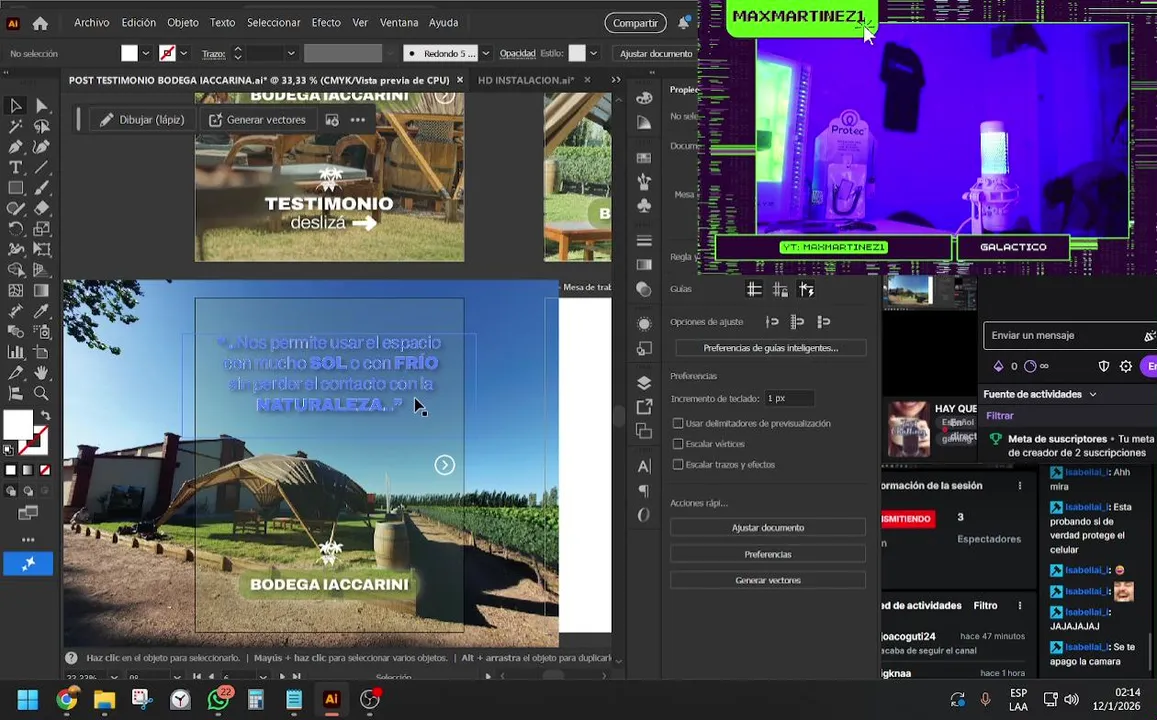Click Dibujar (lápiz) in contextual bar
This screenshot has height=720, width=1157.
(x=142, y=120)
